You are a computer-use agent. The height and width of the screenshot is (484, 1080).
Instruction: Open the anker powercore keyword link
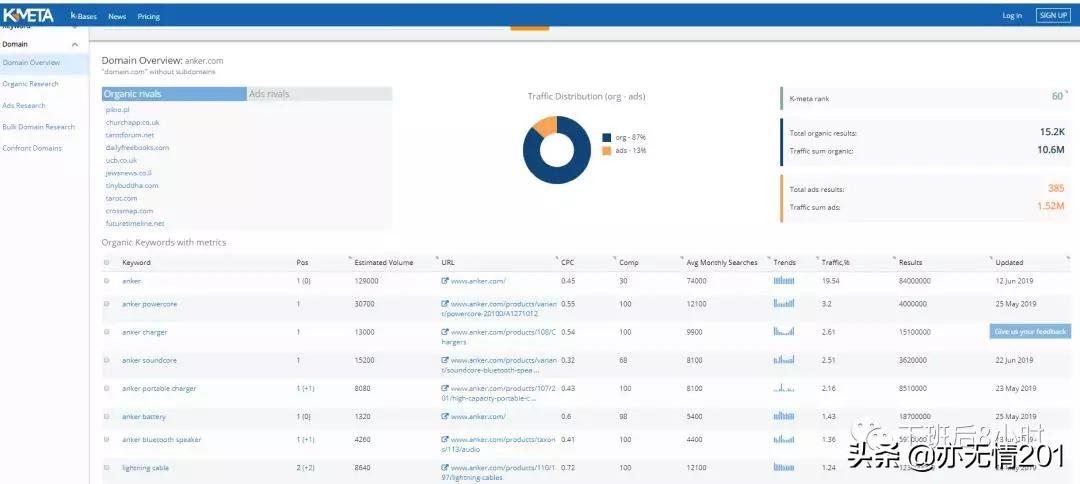click(149, 304)
